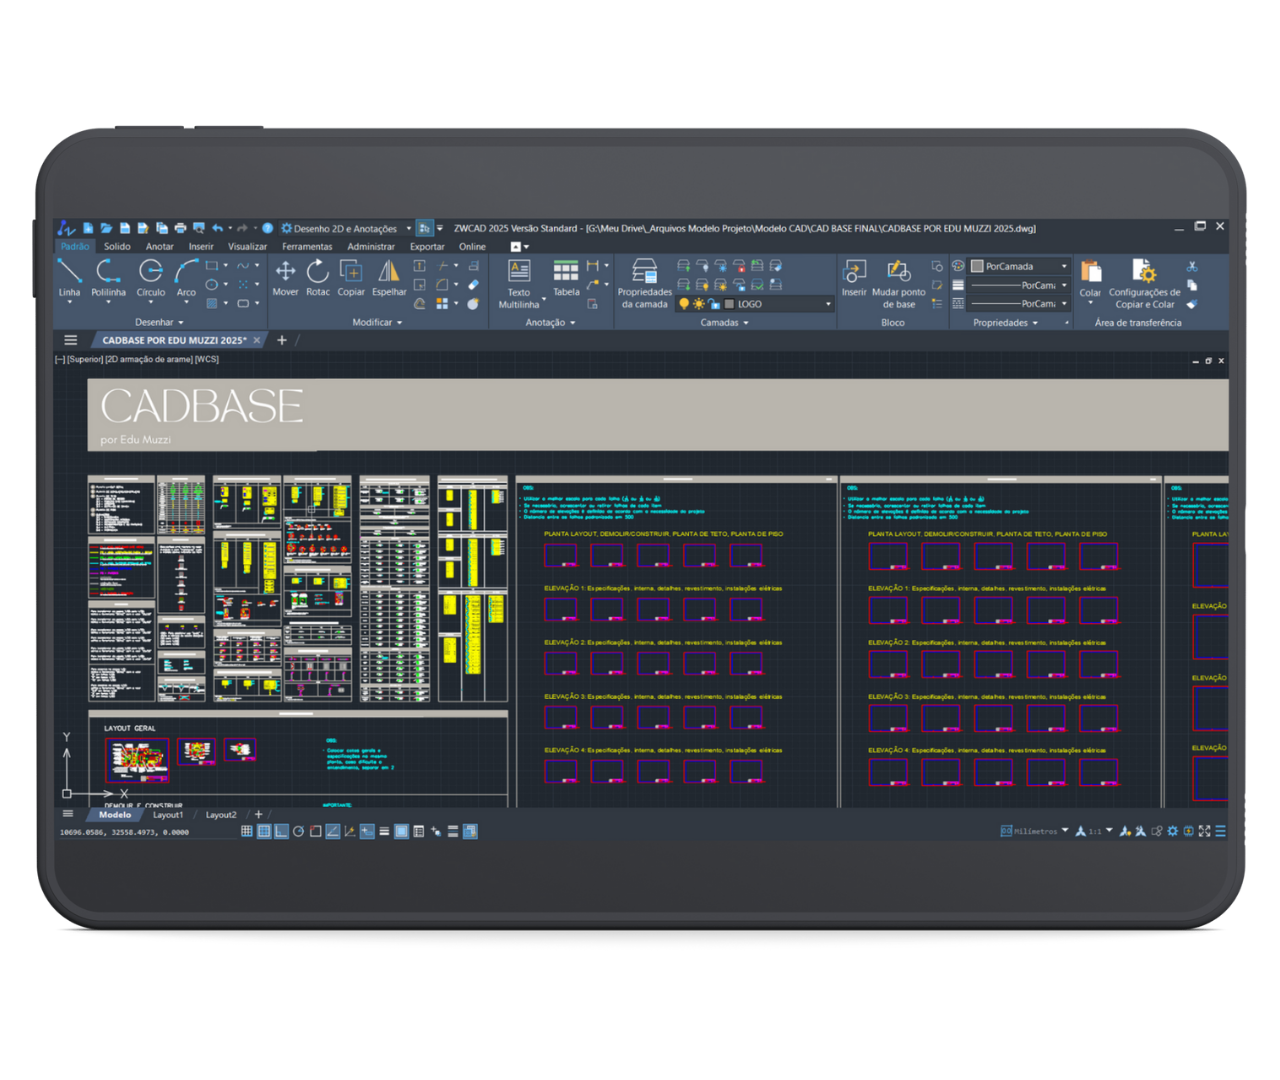
Task: Open the Visualizar ribbon tab
Action: point(247,246)
